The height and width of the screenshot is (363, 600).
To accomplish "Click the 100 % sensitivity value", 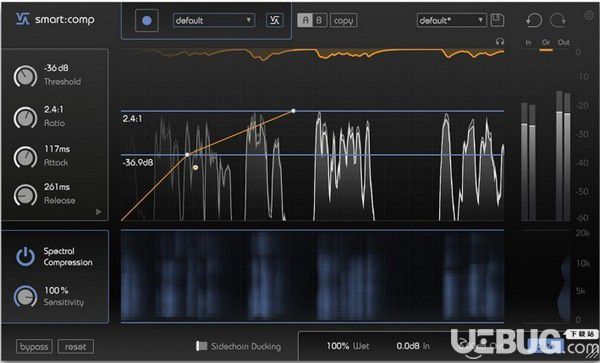I will click(x=56, y=290).
